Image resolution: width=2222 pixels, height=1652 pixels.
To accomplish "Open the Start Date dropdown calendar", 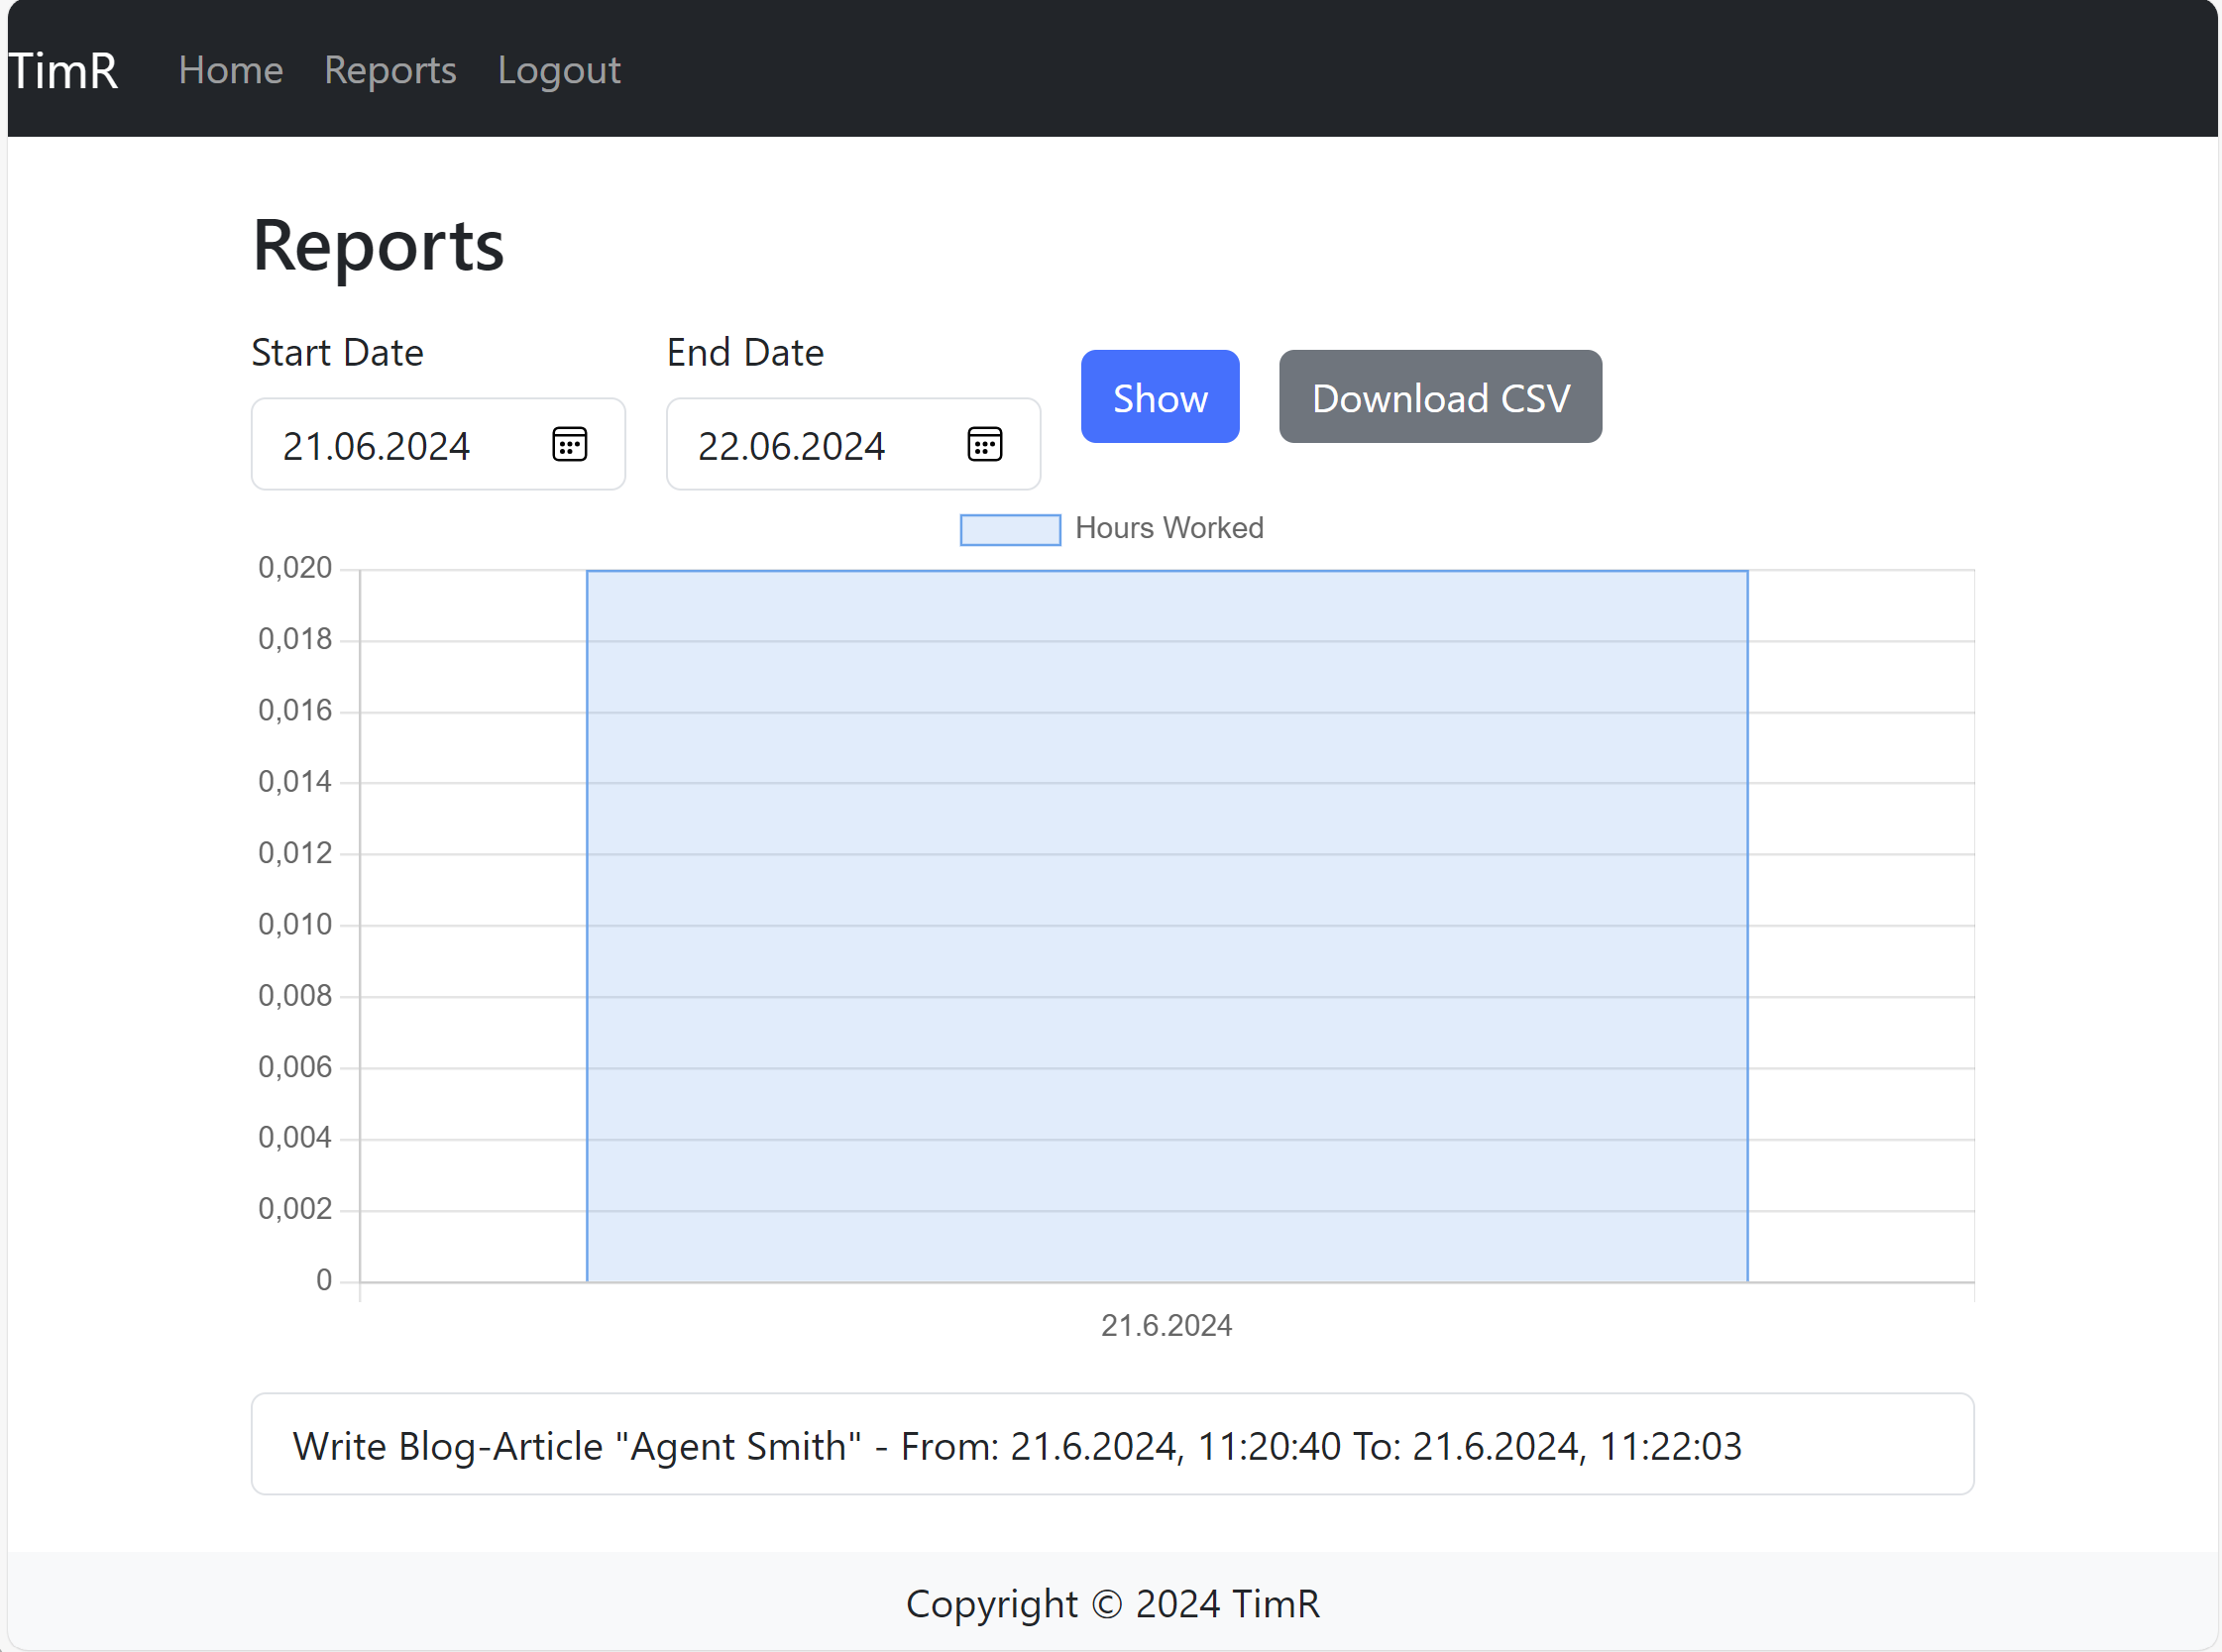I will pos(570,444).
